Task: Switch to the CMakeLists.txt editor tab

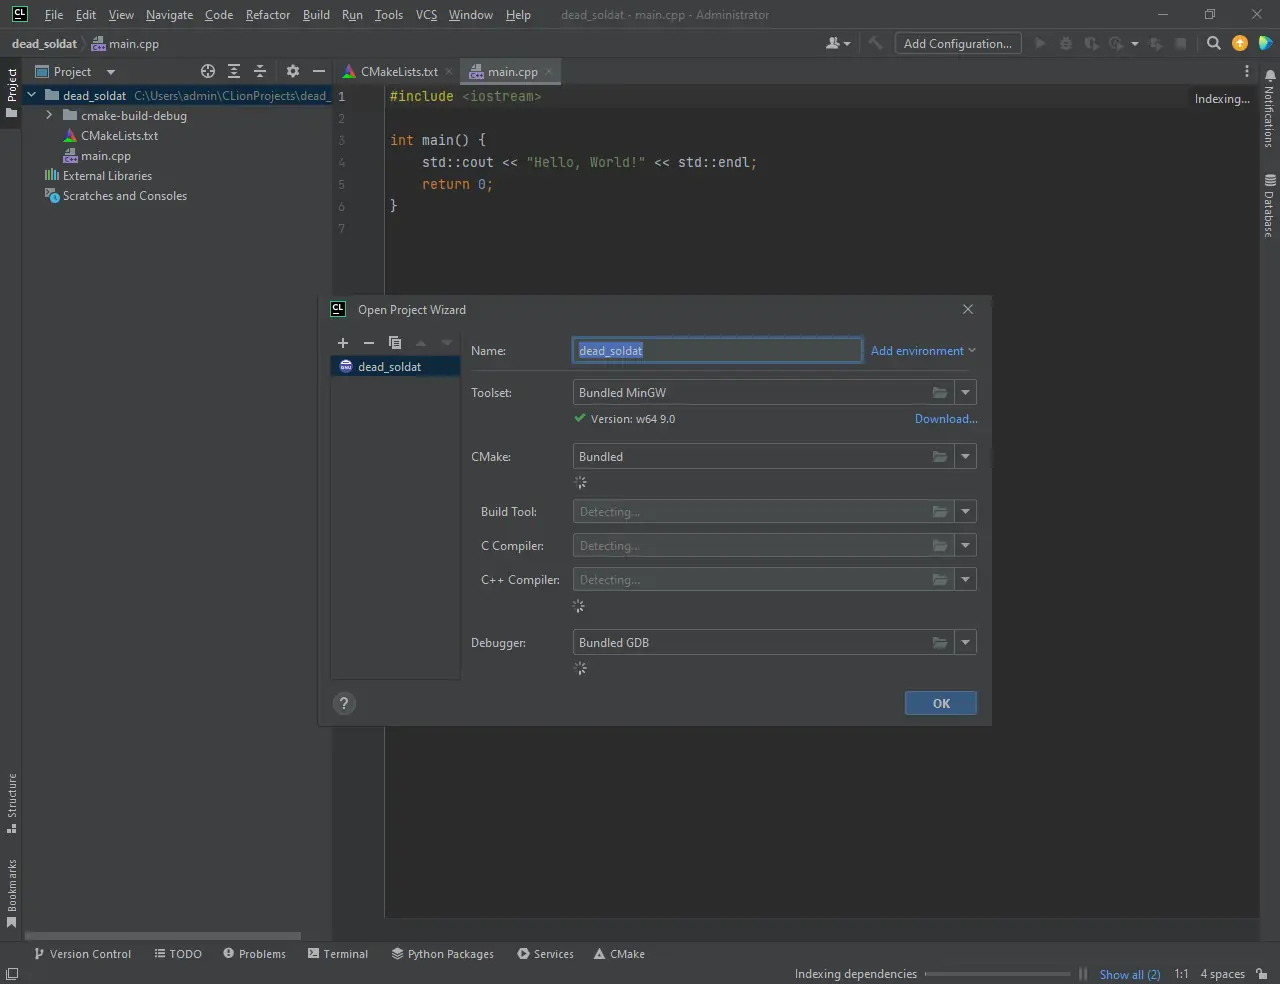Action: click(x=398, y=72)
